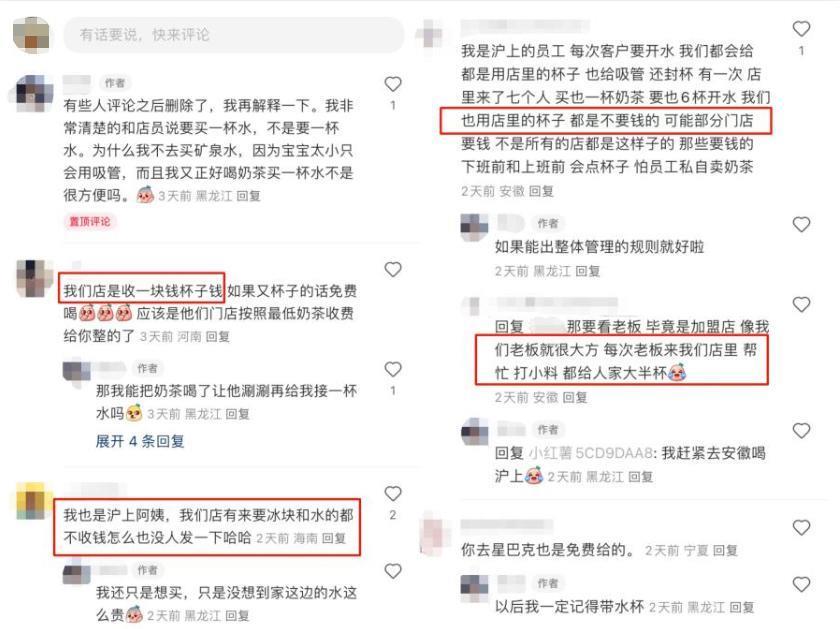Like author reply about rinsing the milk tea cup
The width and height of the screenshot is (840, 629).
click(x=393, y=369)
